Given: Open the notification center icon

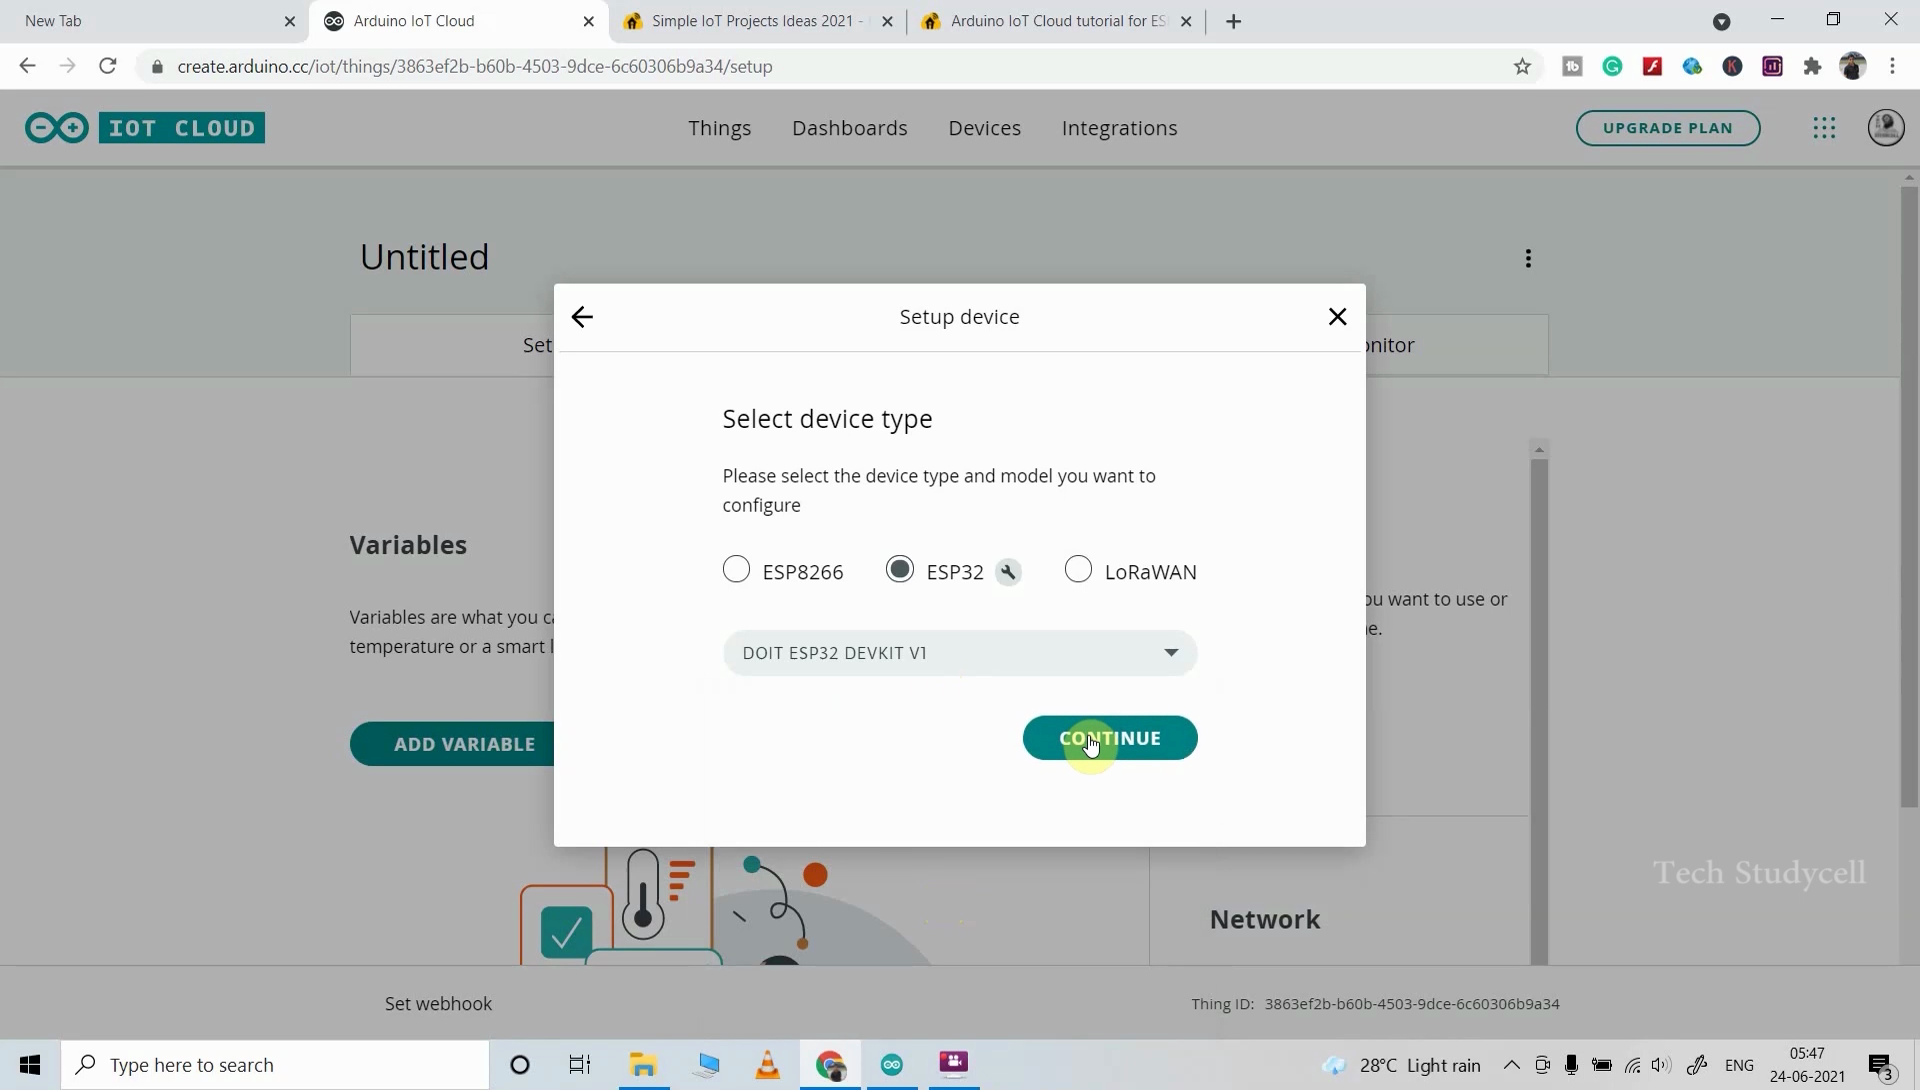Looking at the screenshot, I should 1881,1066.
